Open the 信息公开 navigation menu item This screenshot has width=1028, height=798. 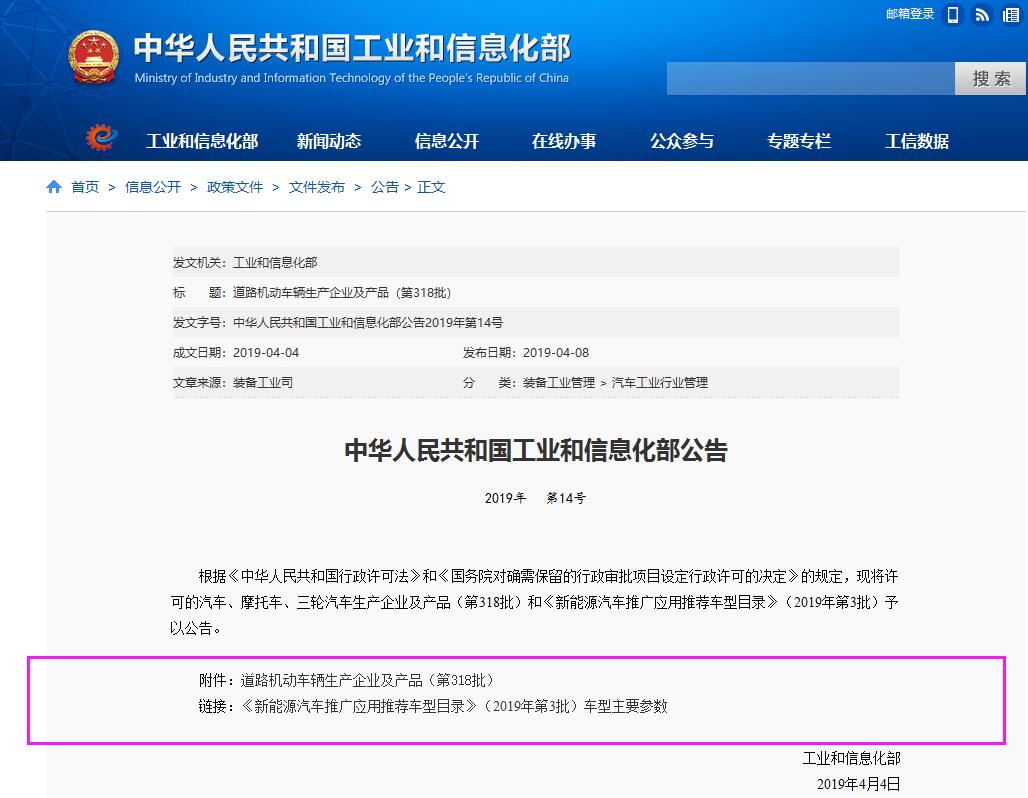[x=447, y=141]
